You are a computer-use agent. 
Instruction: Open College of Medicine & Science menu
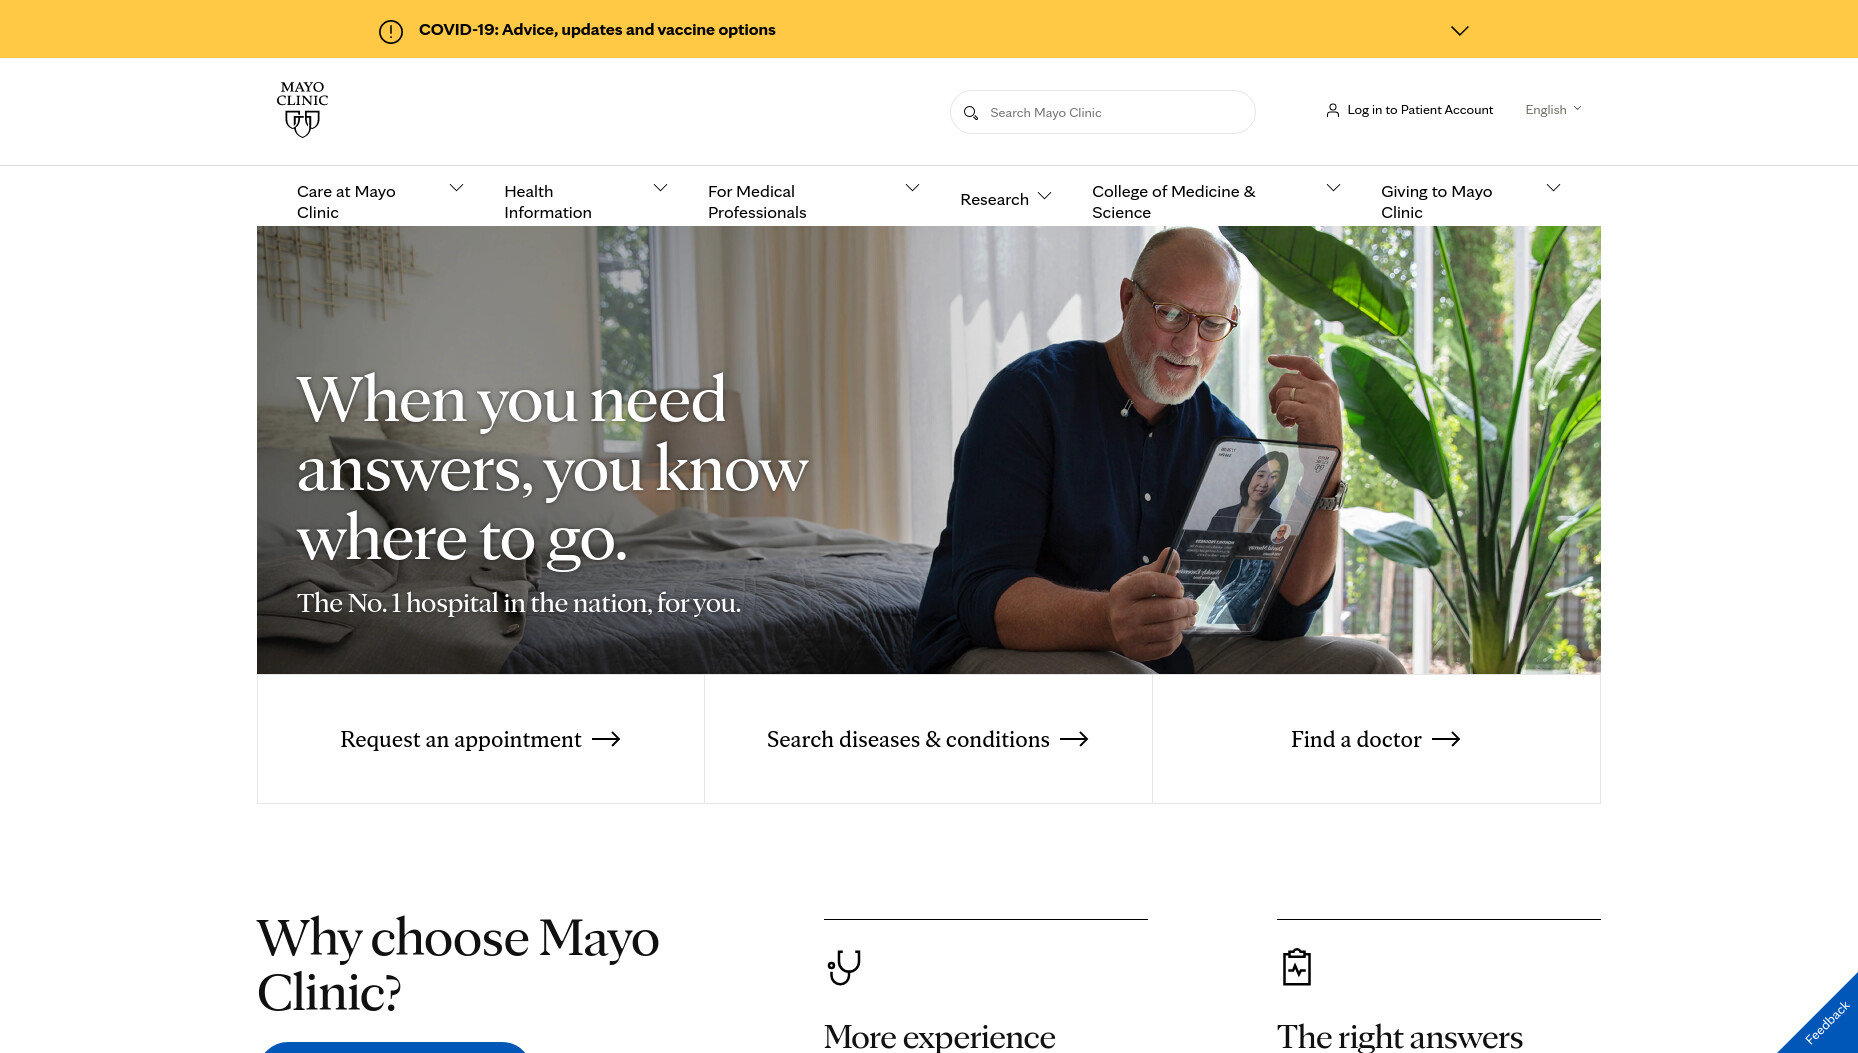pos(1173,202)
